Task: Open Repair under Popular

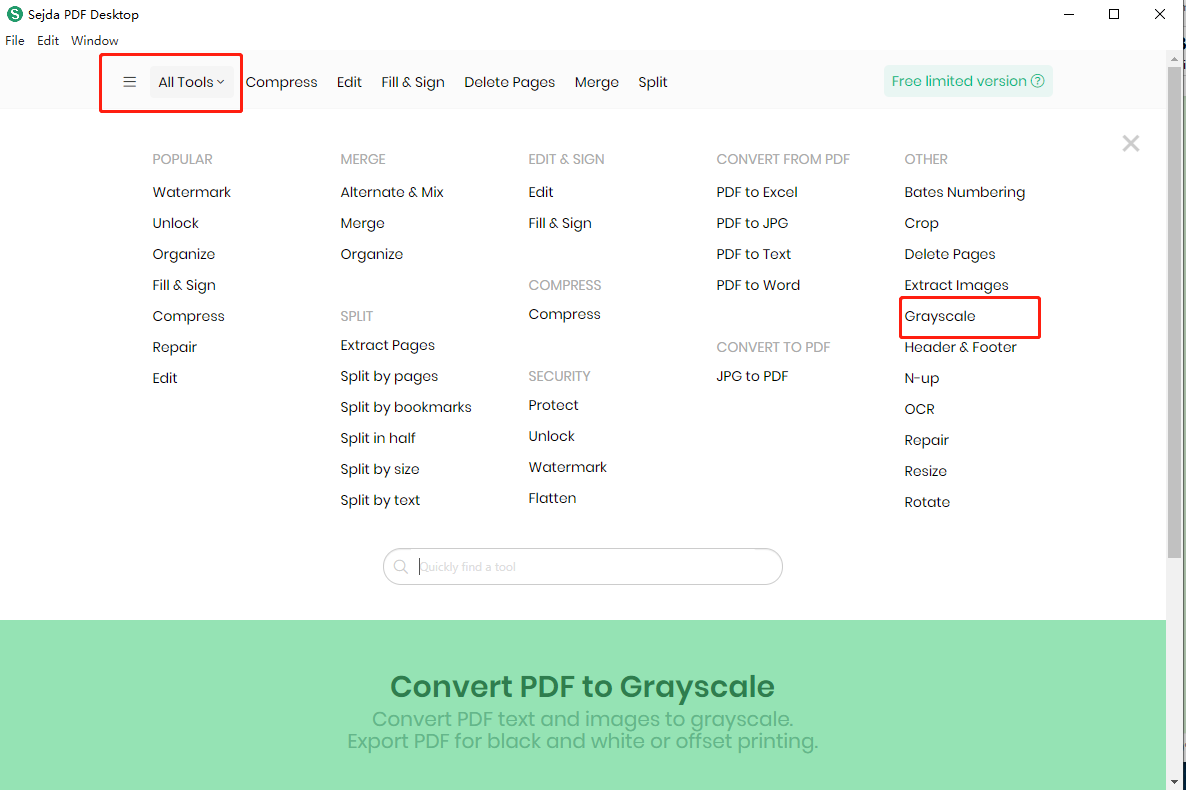Action: [x=175, y=347]
